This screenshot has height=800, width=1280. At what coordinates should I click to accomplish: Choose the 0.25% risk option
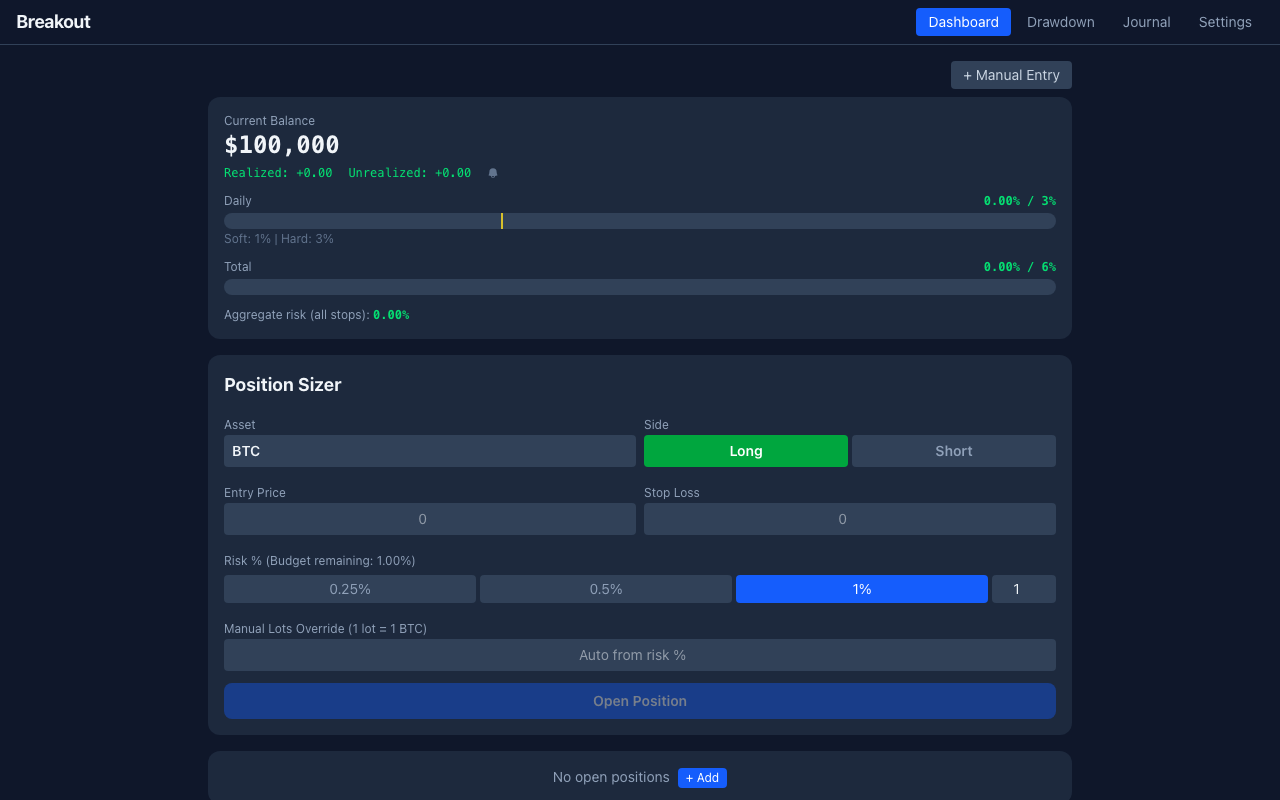(x=350, y=589)
